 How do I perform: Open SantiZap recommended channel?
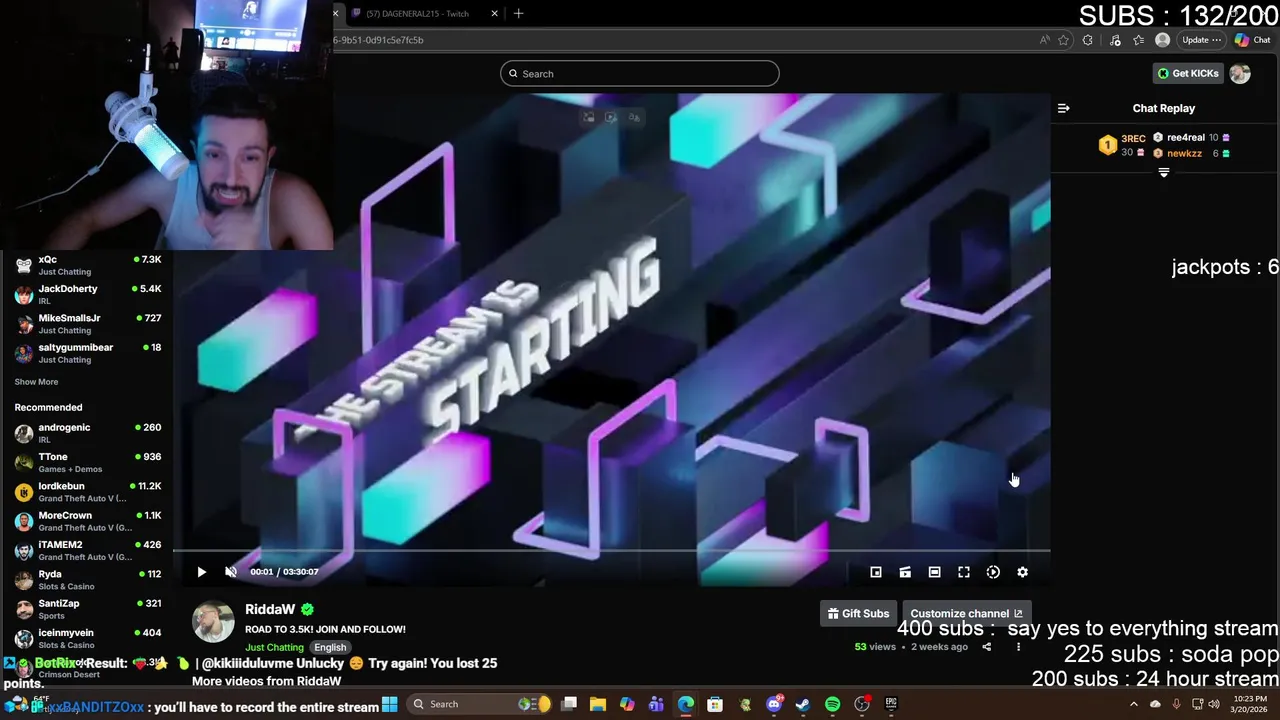tap(87, 609)
